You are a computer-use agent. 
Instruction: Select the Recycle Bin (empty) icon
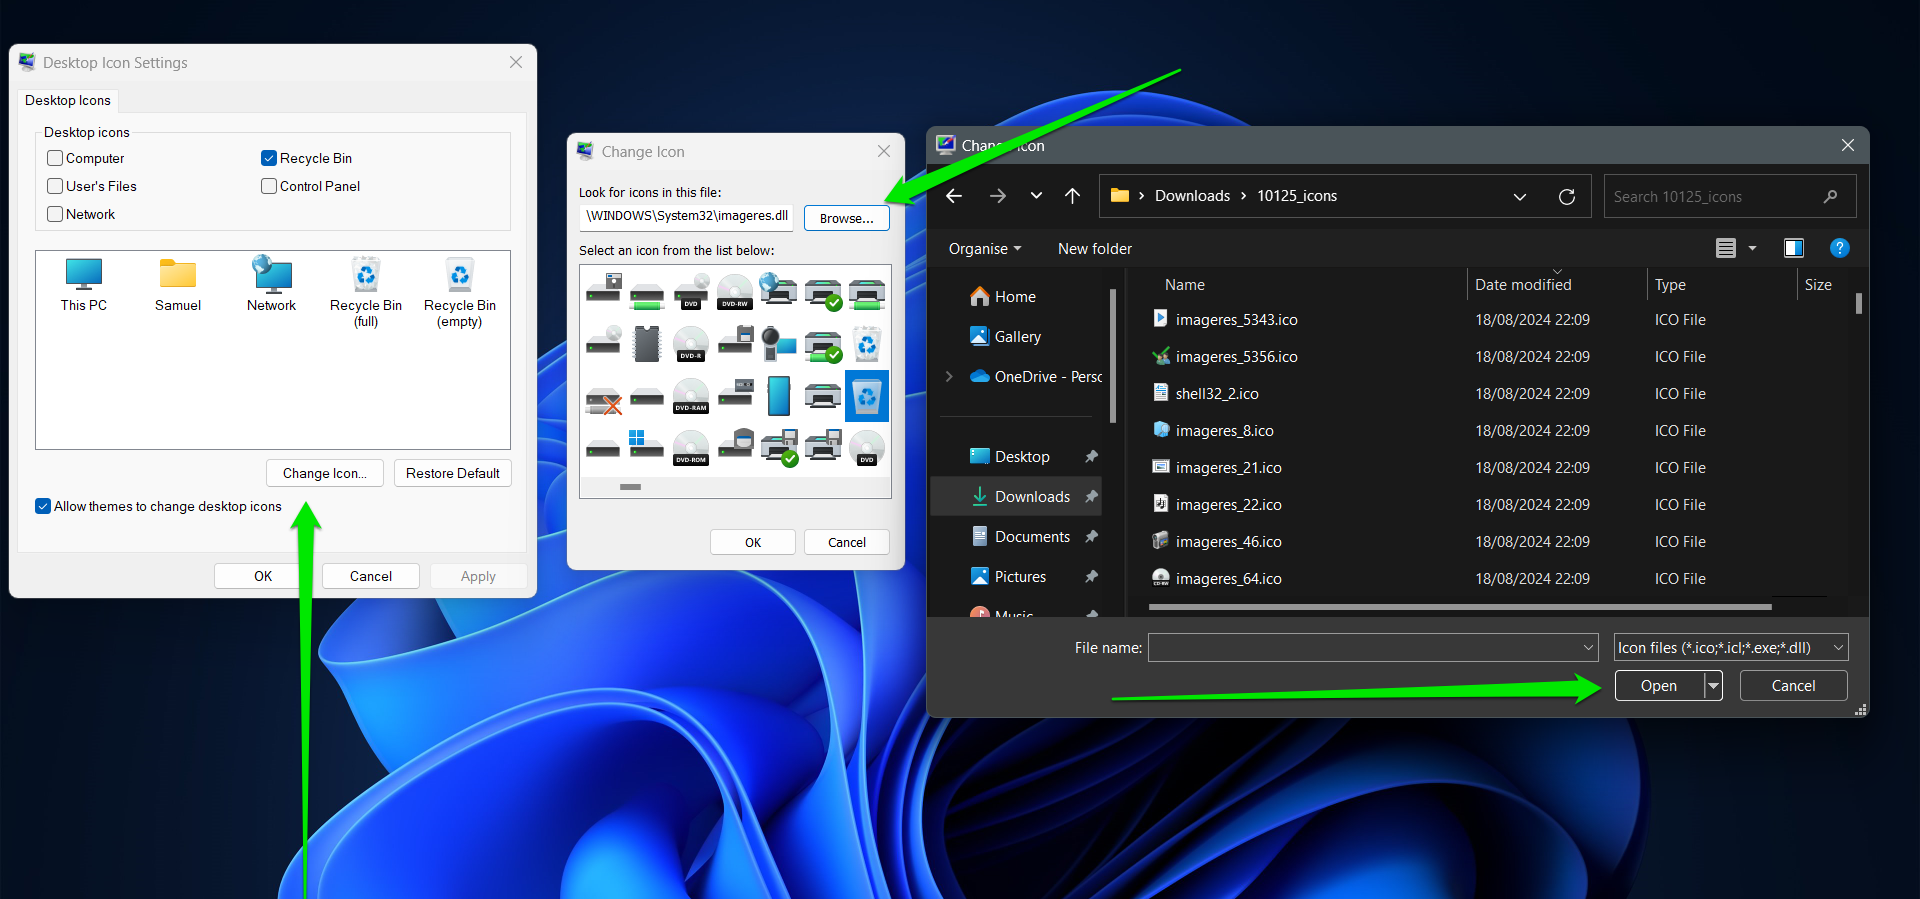pyautogui.click(x=460, y=293)
